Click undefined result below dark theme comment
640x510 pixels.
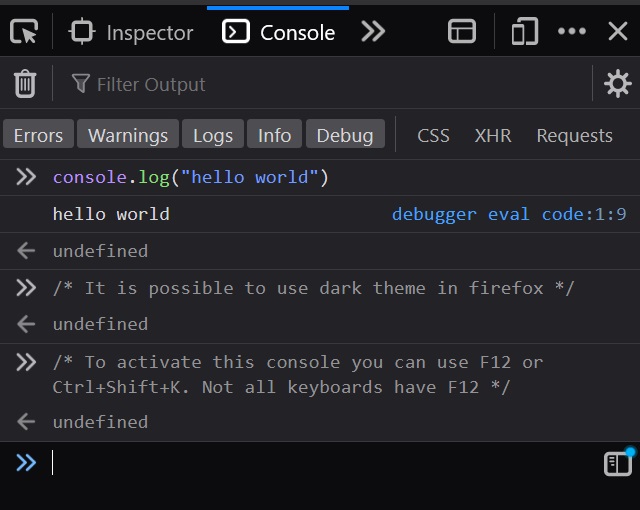pos(100,324)
